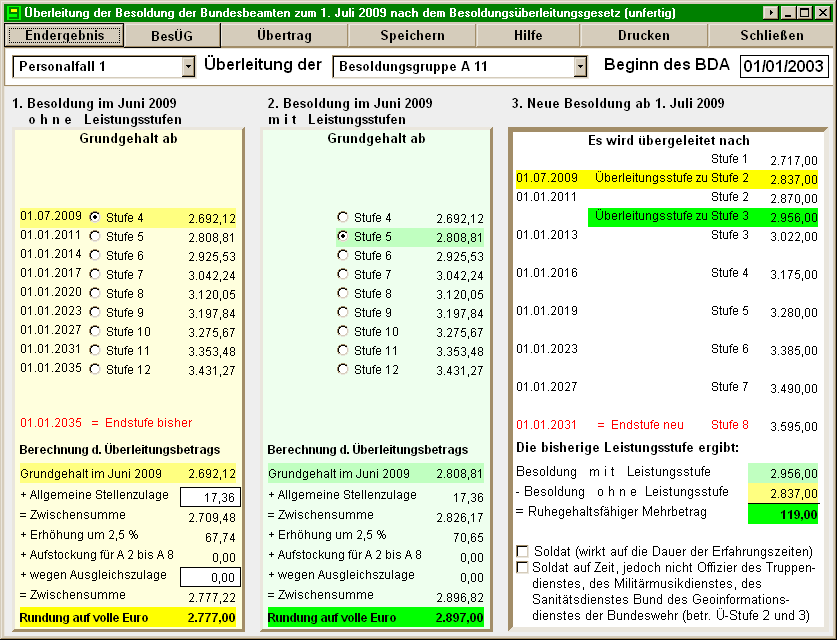
Task: Select Stufe 8 dated 01.01.2020
Action: (x=95, y=293)
